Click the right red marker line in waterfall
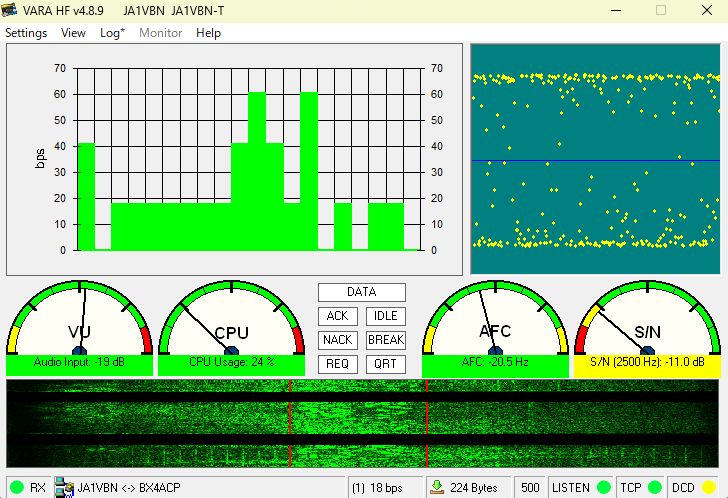The image size is (728, 498). 427,423
